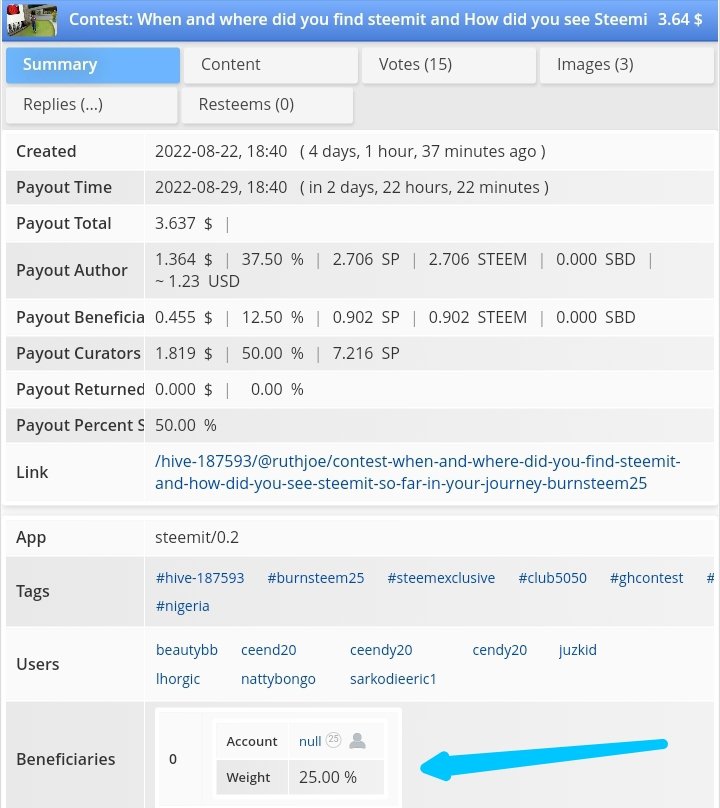Visit user ceend20

point(269,650)
